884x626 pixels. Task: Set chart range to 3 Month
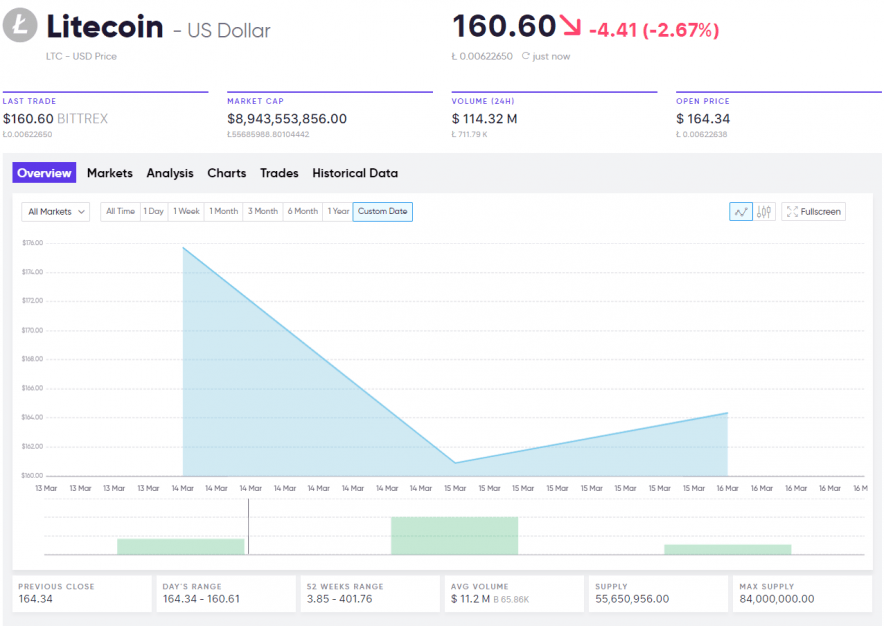tap(263, 212)
